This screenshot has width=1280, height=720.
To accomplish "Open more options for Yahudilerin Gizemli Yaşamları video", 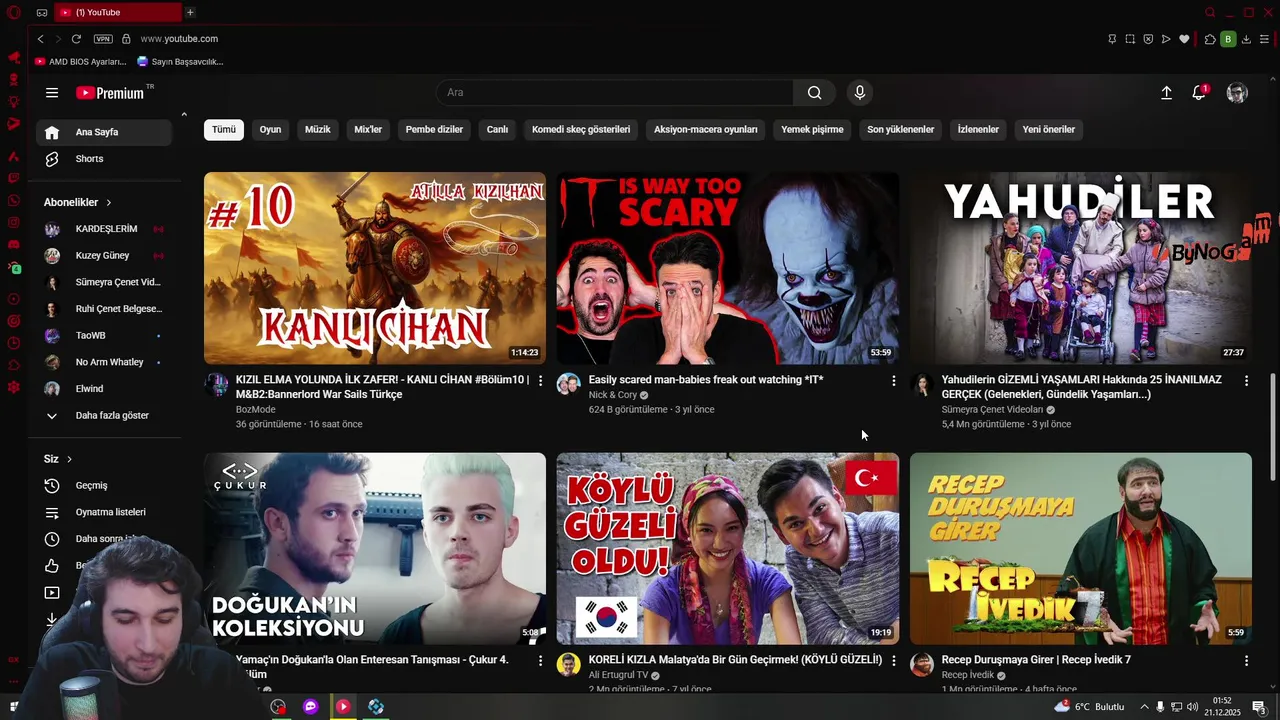I will (x=1246, y=381).
